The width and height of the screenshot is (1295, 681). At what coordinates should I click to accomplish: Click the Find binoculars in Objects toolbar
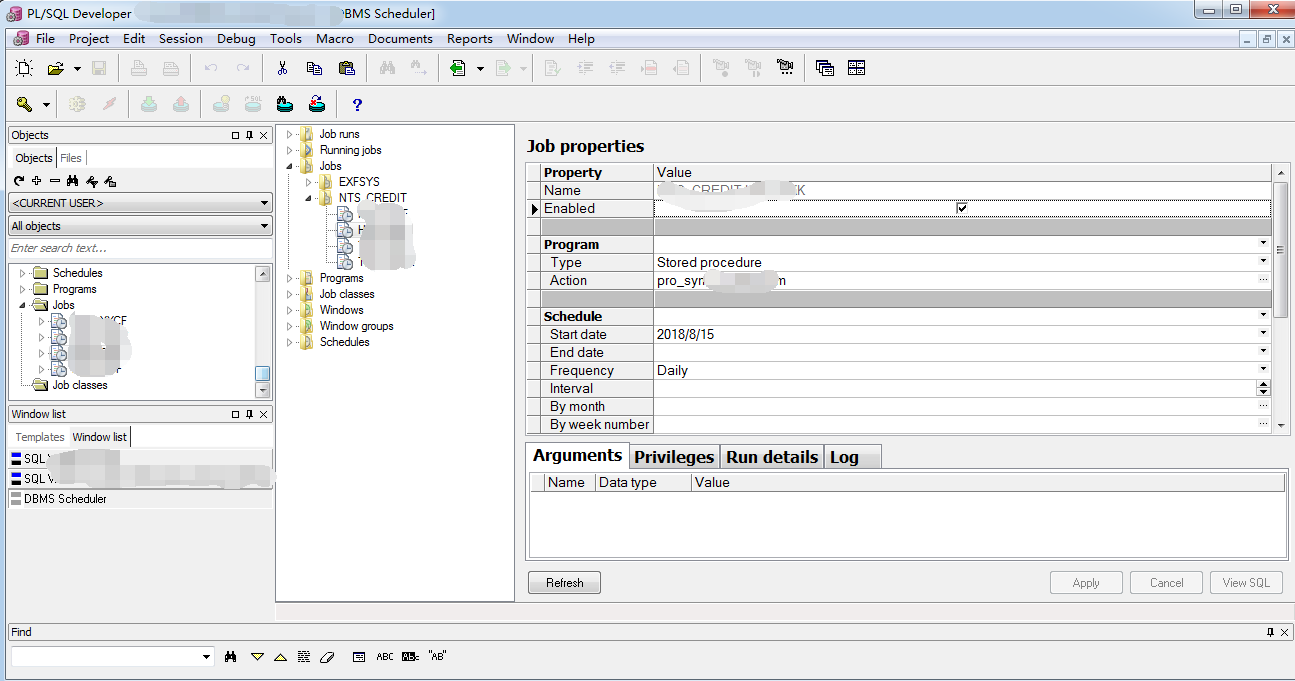(73, 181)
